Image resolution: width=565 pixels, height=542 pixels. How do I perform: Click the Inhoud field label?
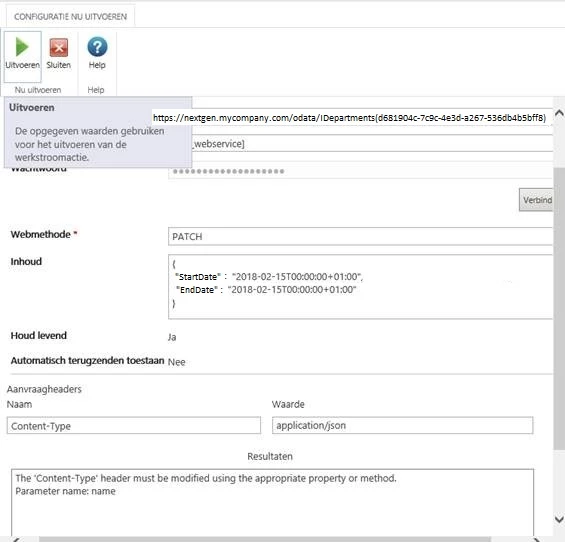coord(26,261)
